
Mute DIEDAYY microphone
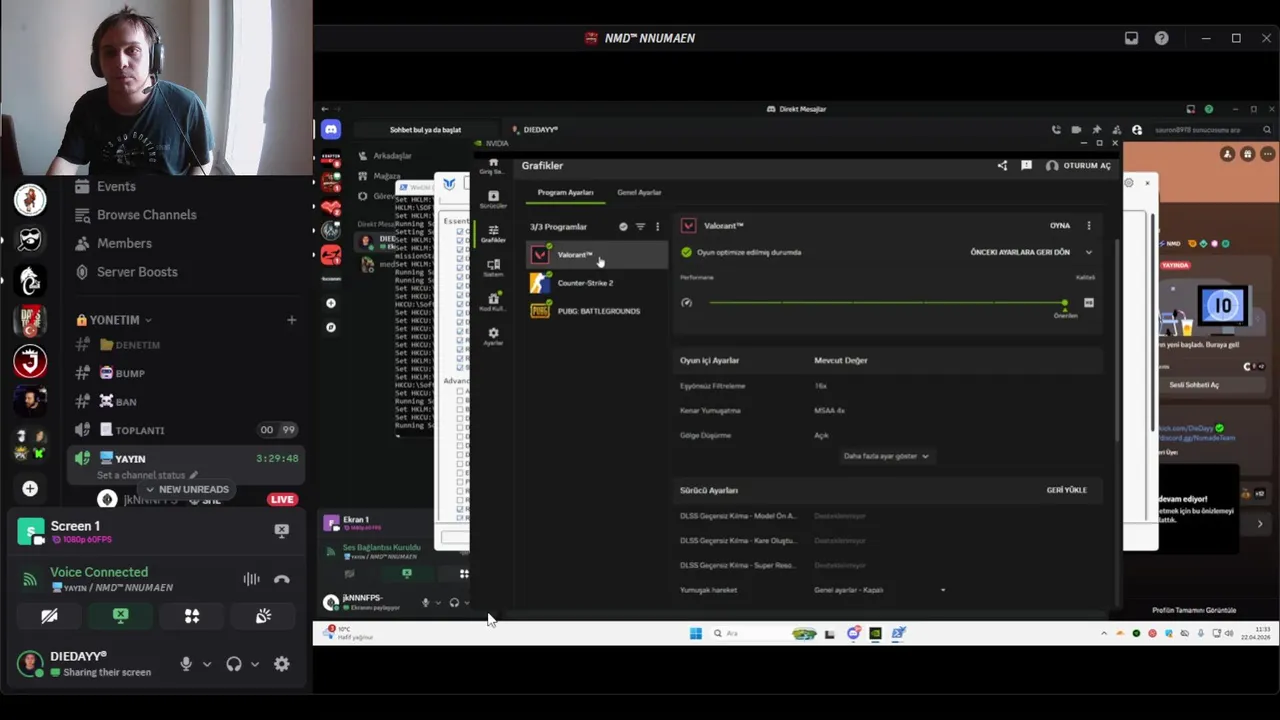click(185, 664)
